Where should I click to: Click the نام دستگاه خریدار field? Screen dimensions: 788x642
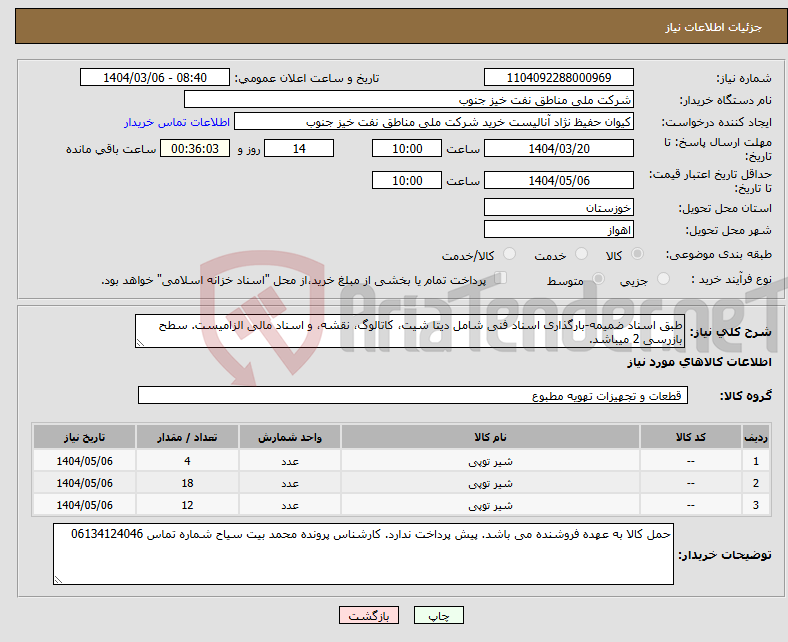409,100
